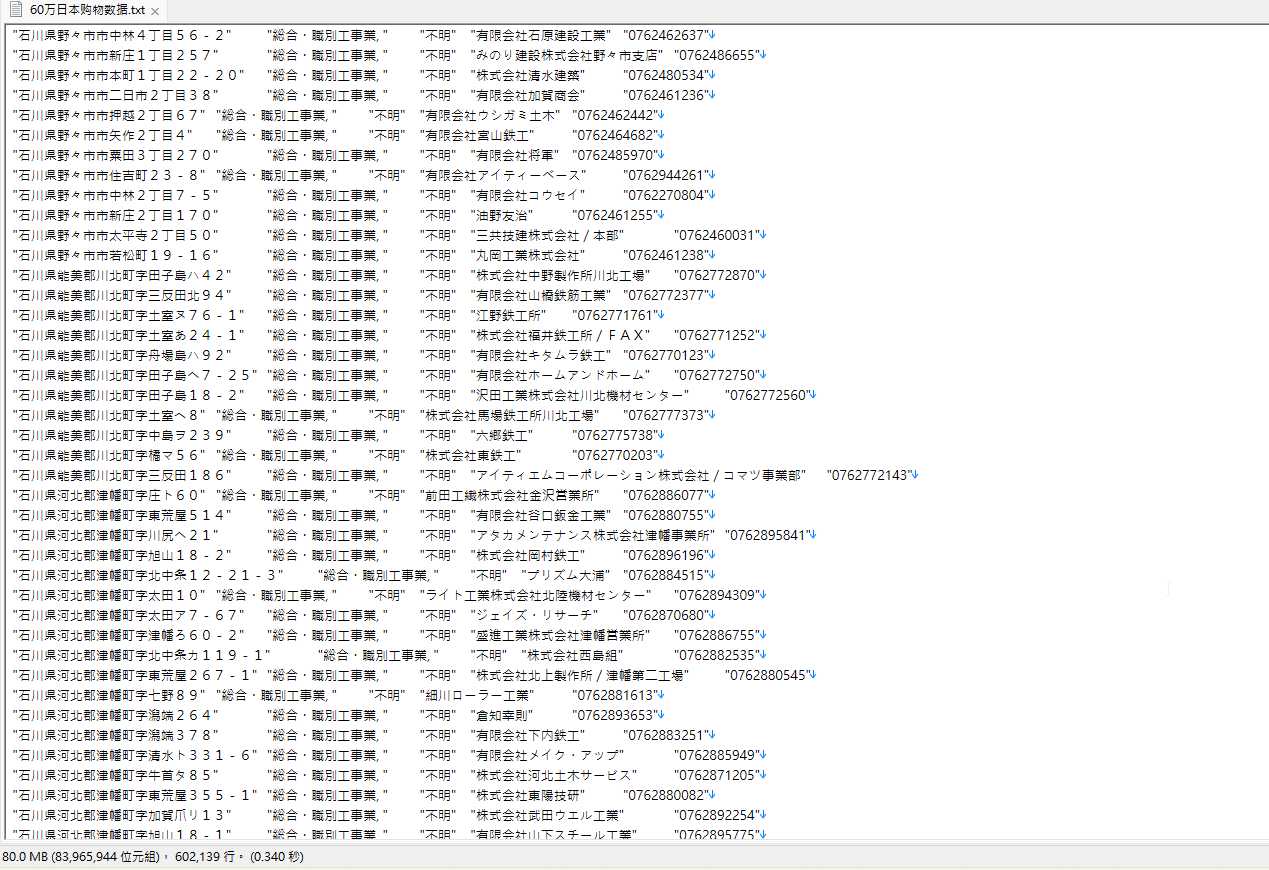Click the name ジェイズ・リサーチ
The width and height of the screenshot is (1269, 870).
click(535, 615)
